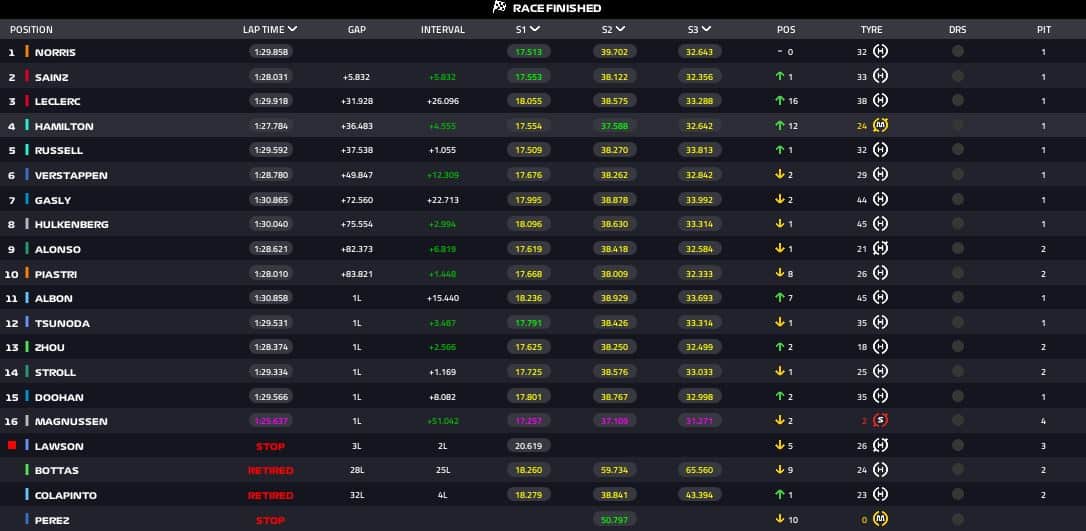Click the hard tyre icon in Norris row
1086x531 pixels.
tap(880, 51)
